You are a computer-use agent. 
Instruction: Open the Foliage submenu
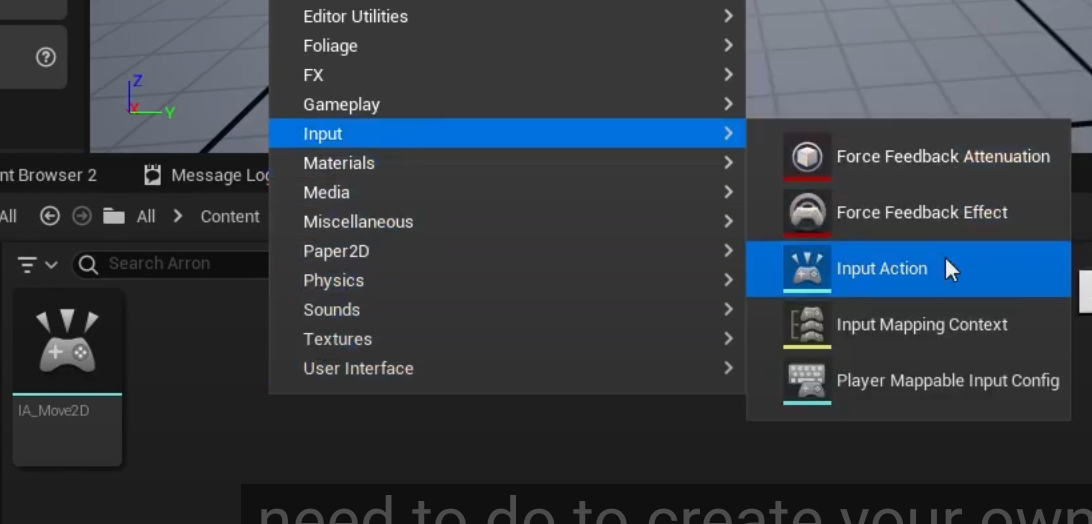507,46
